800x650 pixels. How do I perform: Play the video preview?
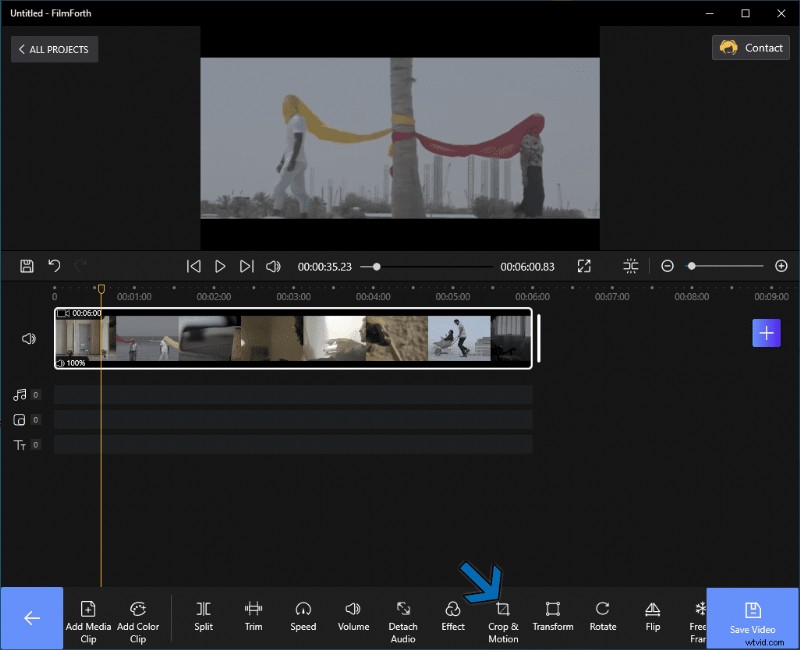coord(220,266)
